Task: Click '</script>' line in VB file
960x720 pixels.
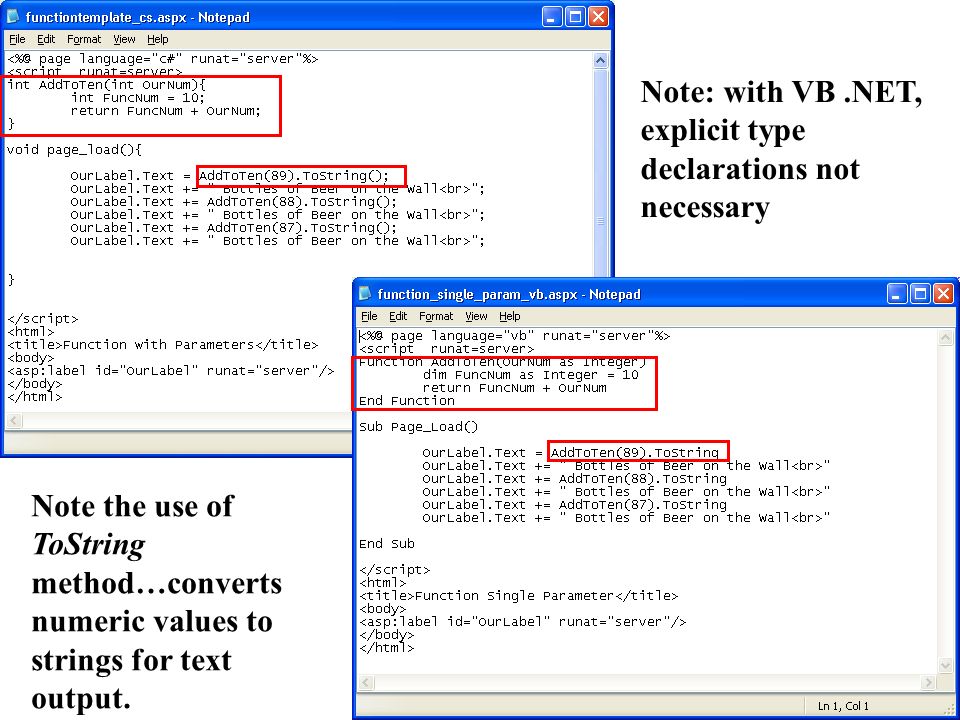Action: pos(394,569)
